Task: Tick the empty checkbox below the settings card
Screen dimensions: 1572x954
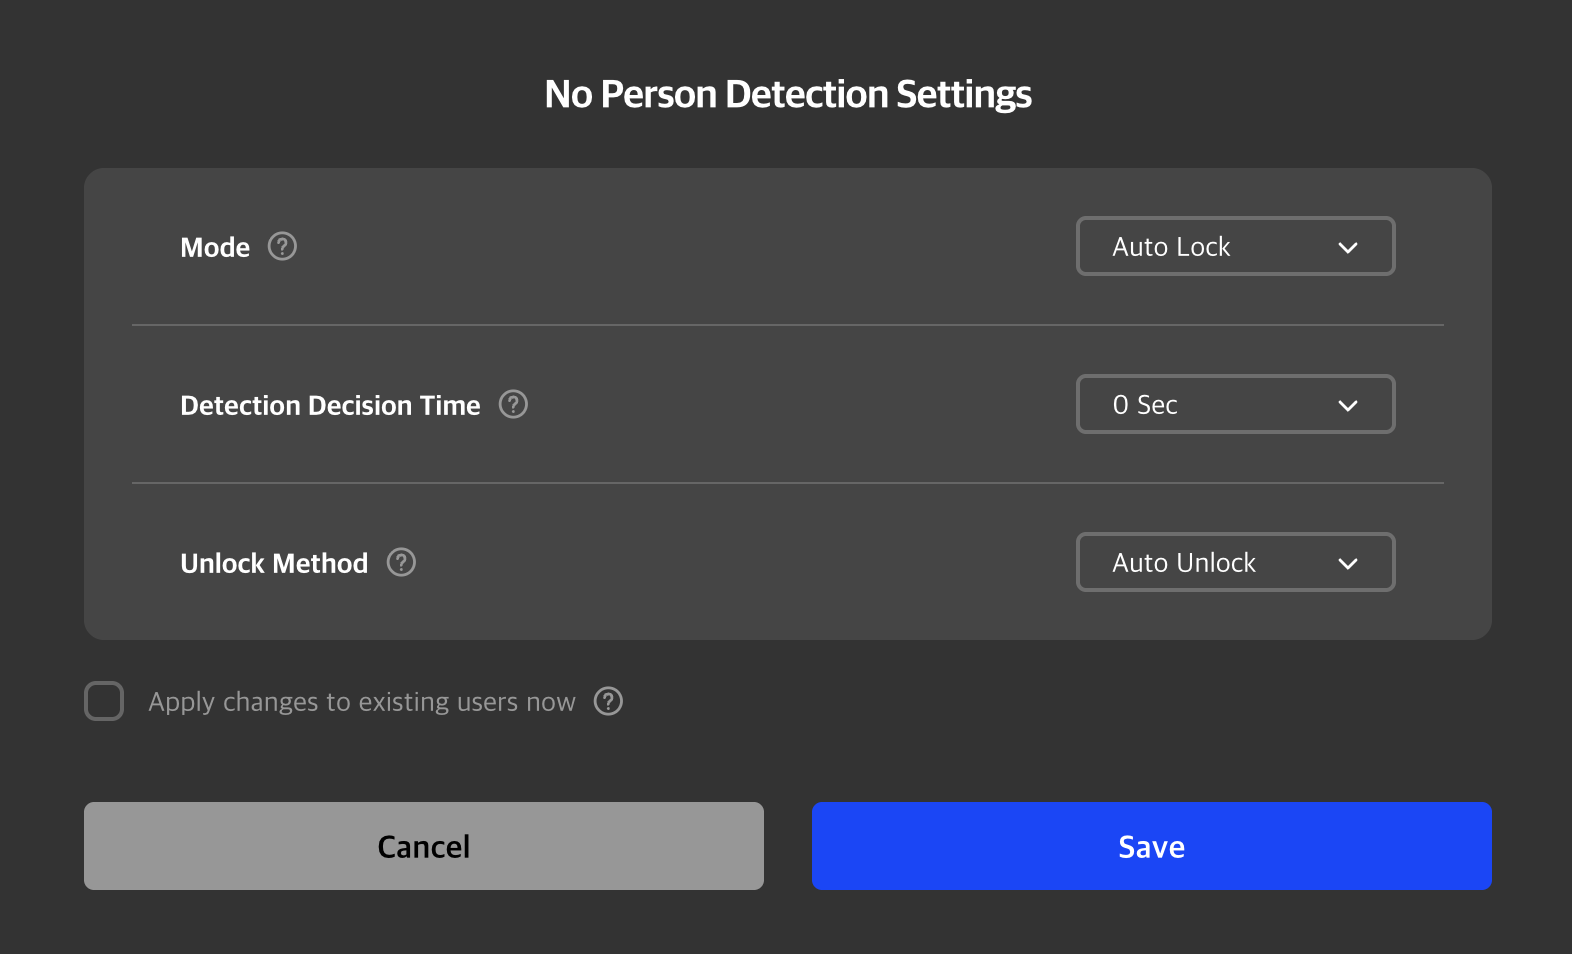Action: pyautogui.click(x=104, y=701)
